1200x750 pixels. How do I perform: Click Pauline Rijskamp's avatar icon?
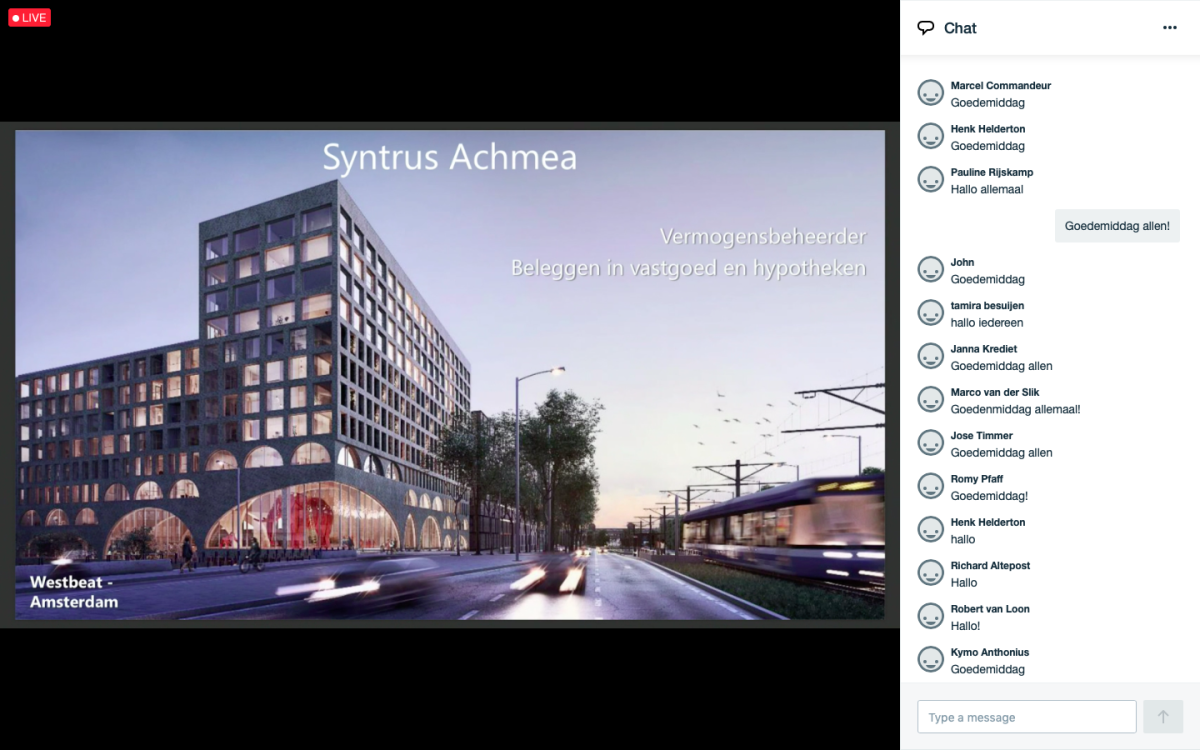click(x=931, y=180)
